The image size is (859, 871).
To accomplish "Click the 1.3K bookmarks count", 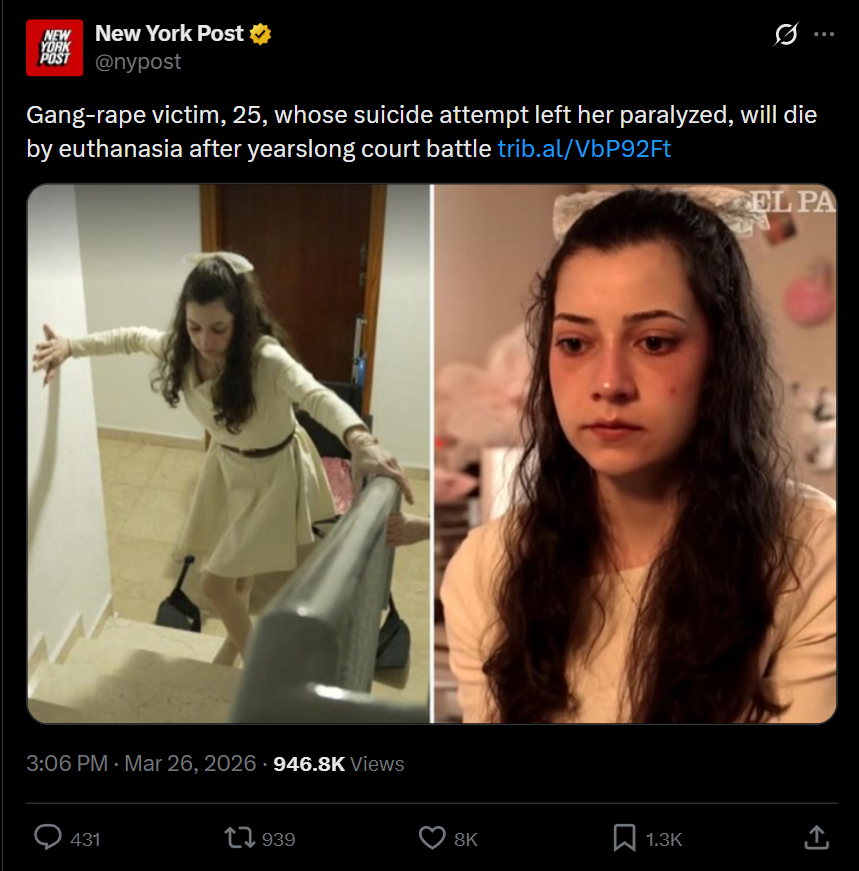I will (663, 839).
